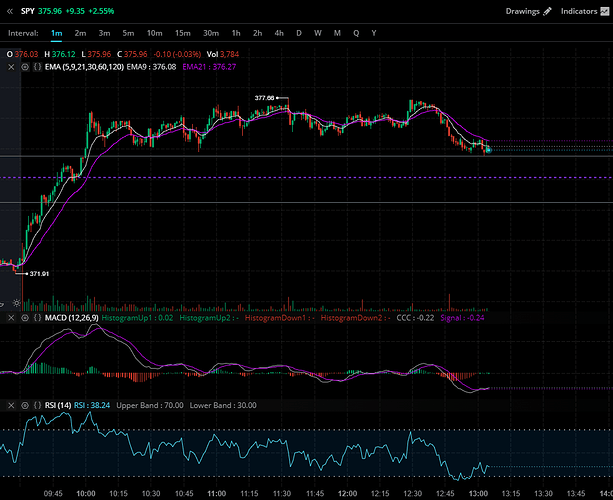Image resolution: width=613 pixels, height=500 pixels.
Task: Open RSI settings braces icon
Action: pos(37,405)
